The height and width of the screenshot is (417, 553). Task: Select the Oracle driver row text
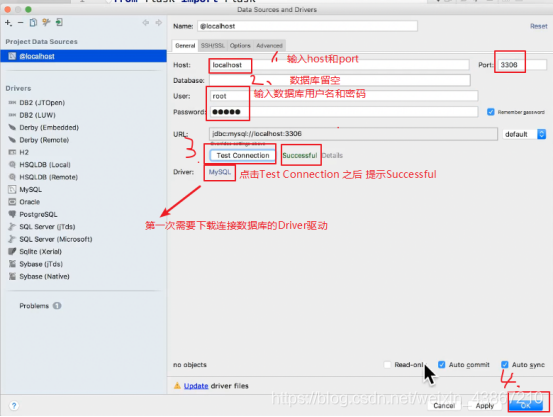click(x=30, y=202)
